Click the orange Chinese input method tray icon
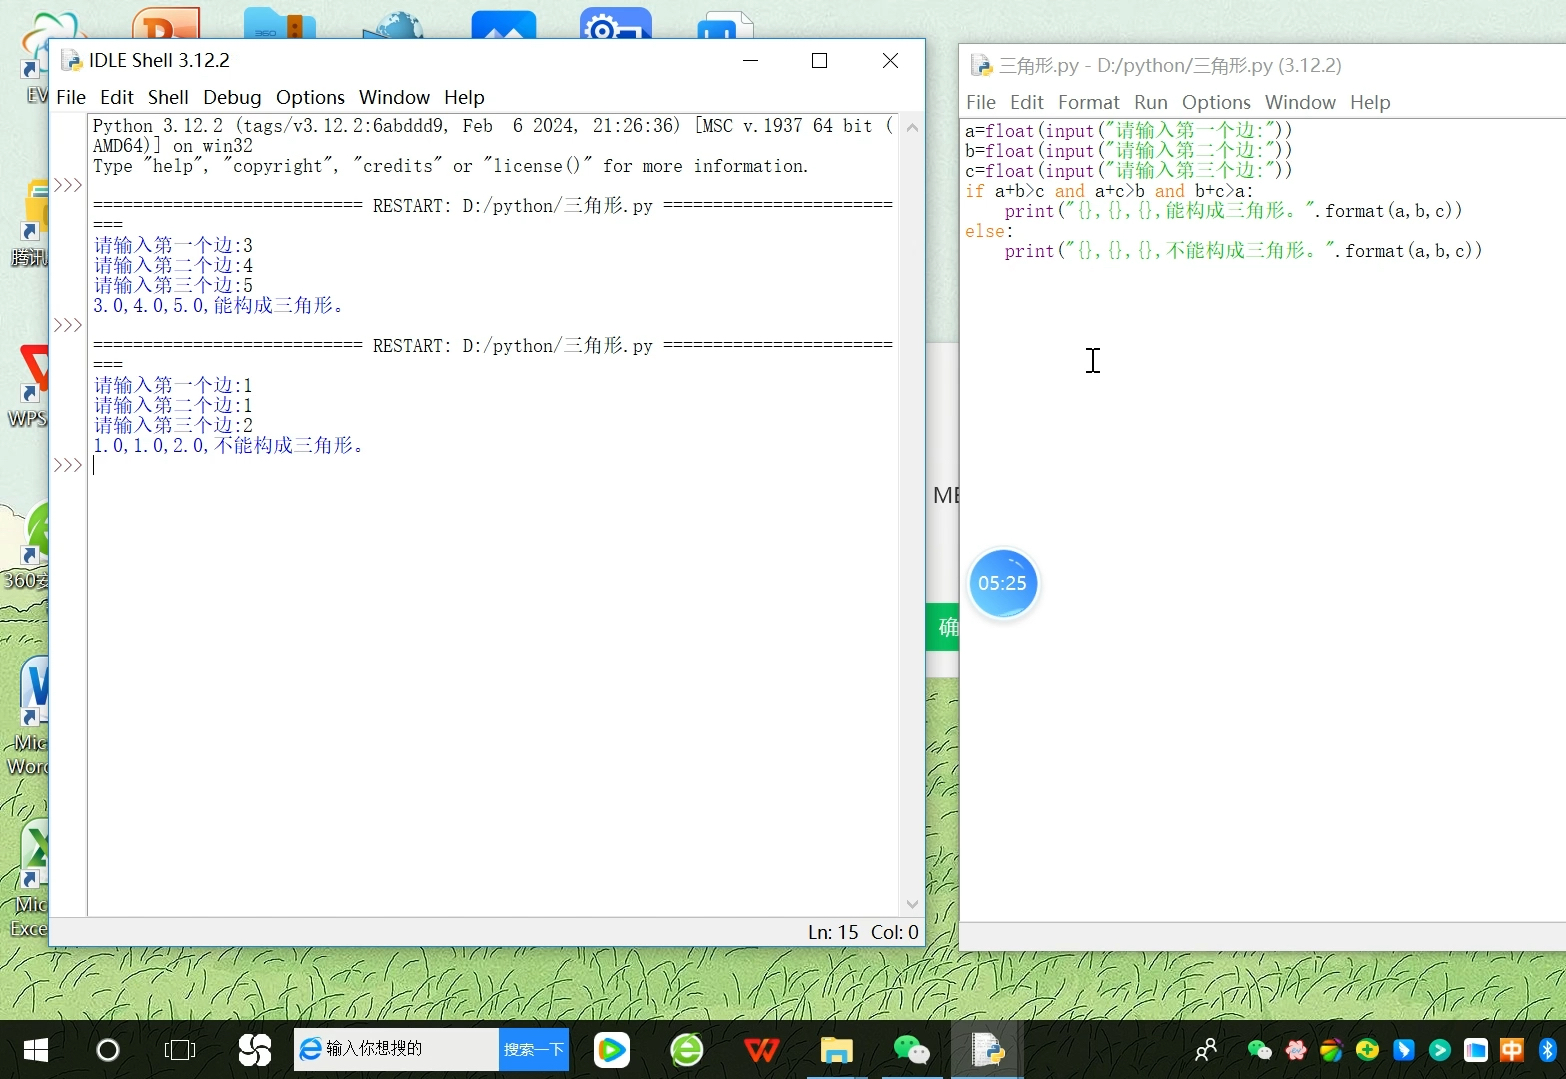 click(1511, 1050)
